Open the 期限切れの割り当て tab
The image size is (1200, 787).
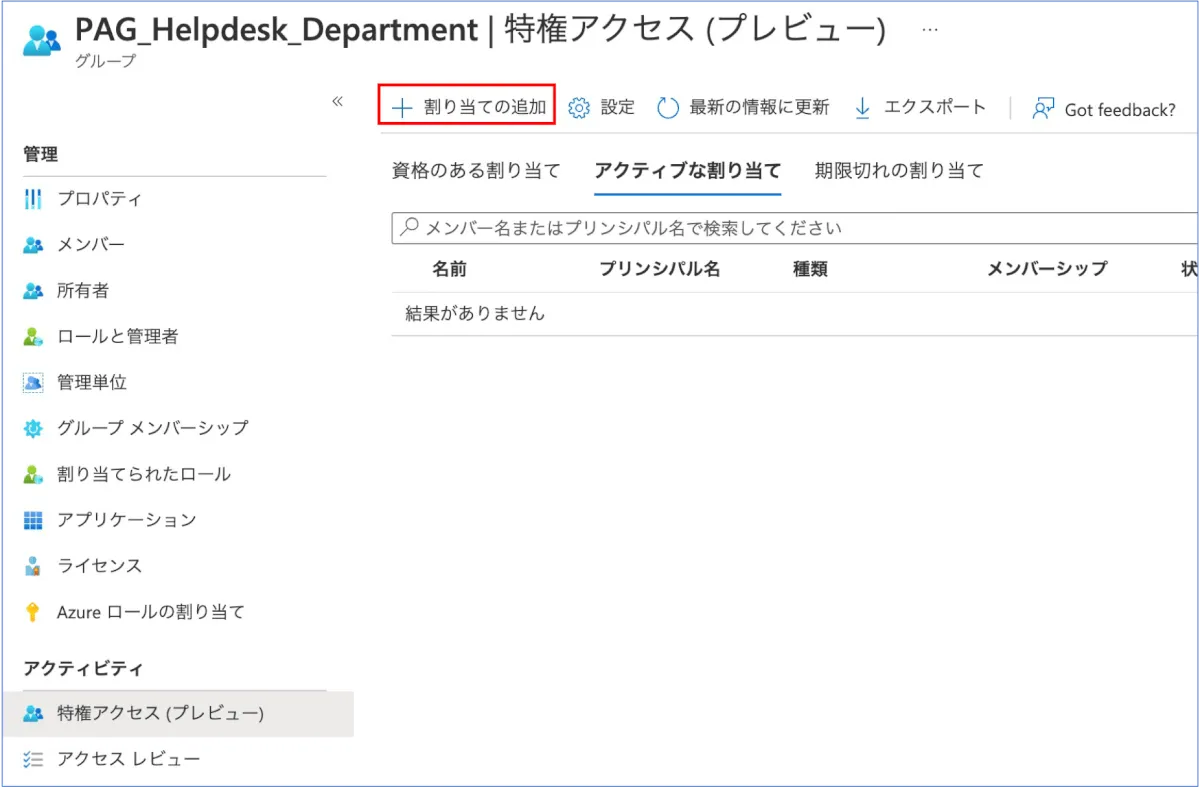(x=899, y=170)
